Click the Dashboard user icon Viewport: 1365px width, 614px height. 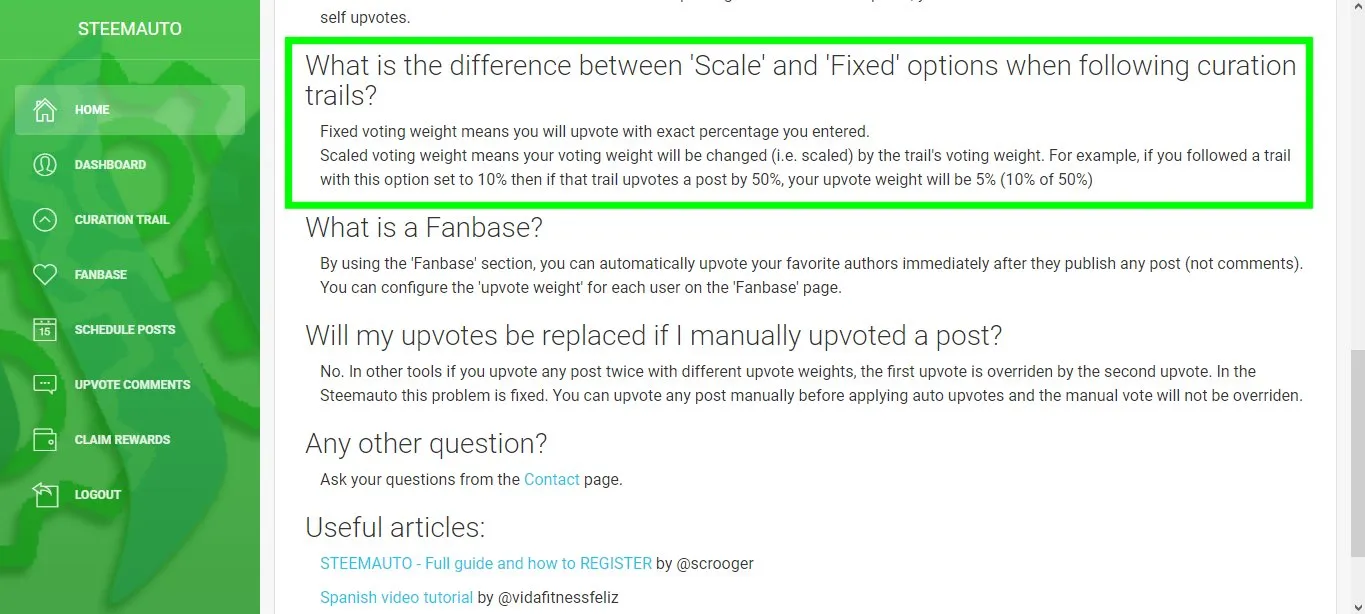tap(45, 165)
